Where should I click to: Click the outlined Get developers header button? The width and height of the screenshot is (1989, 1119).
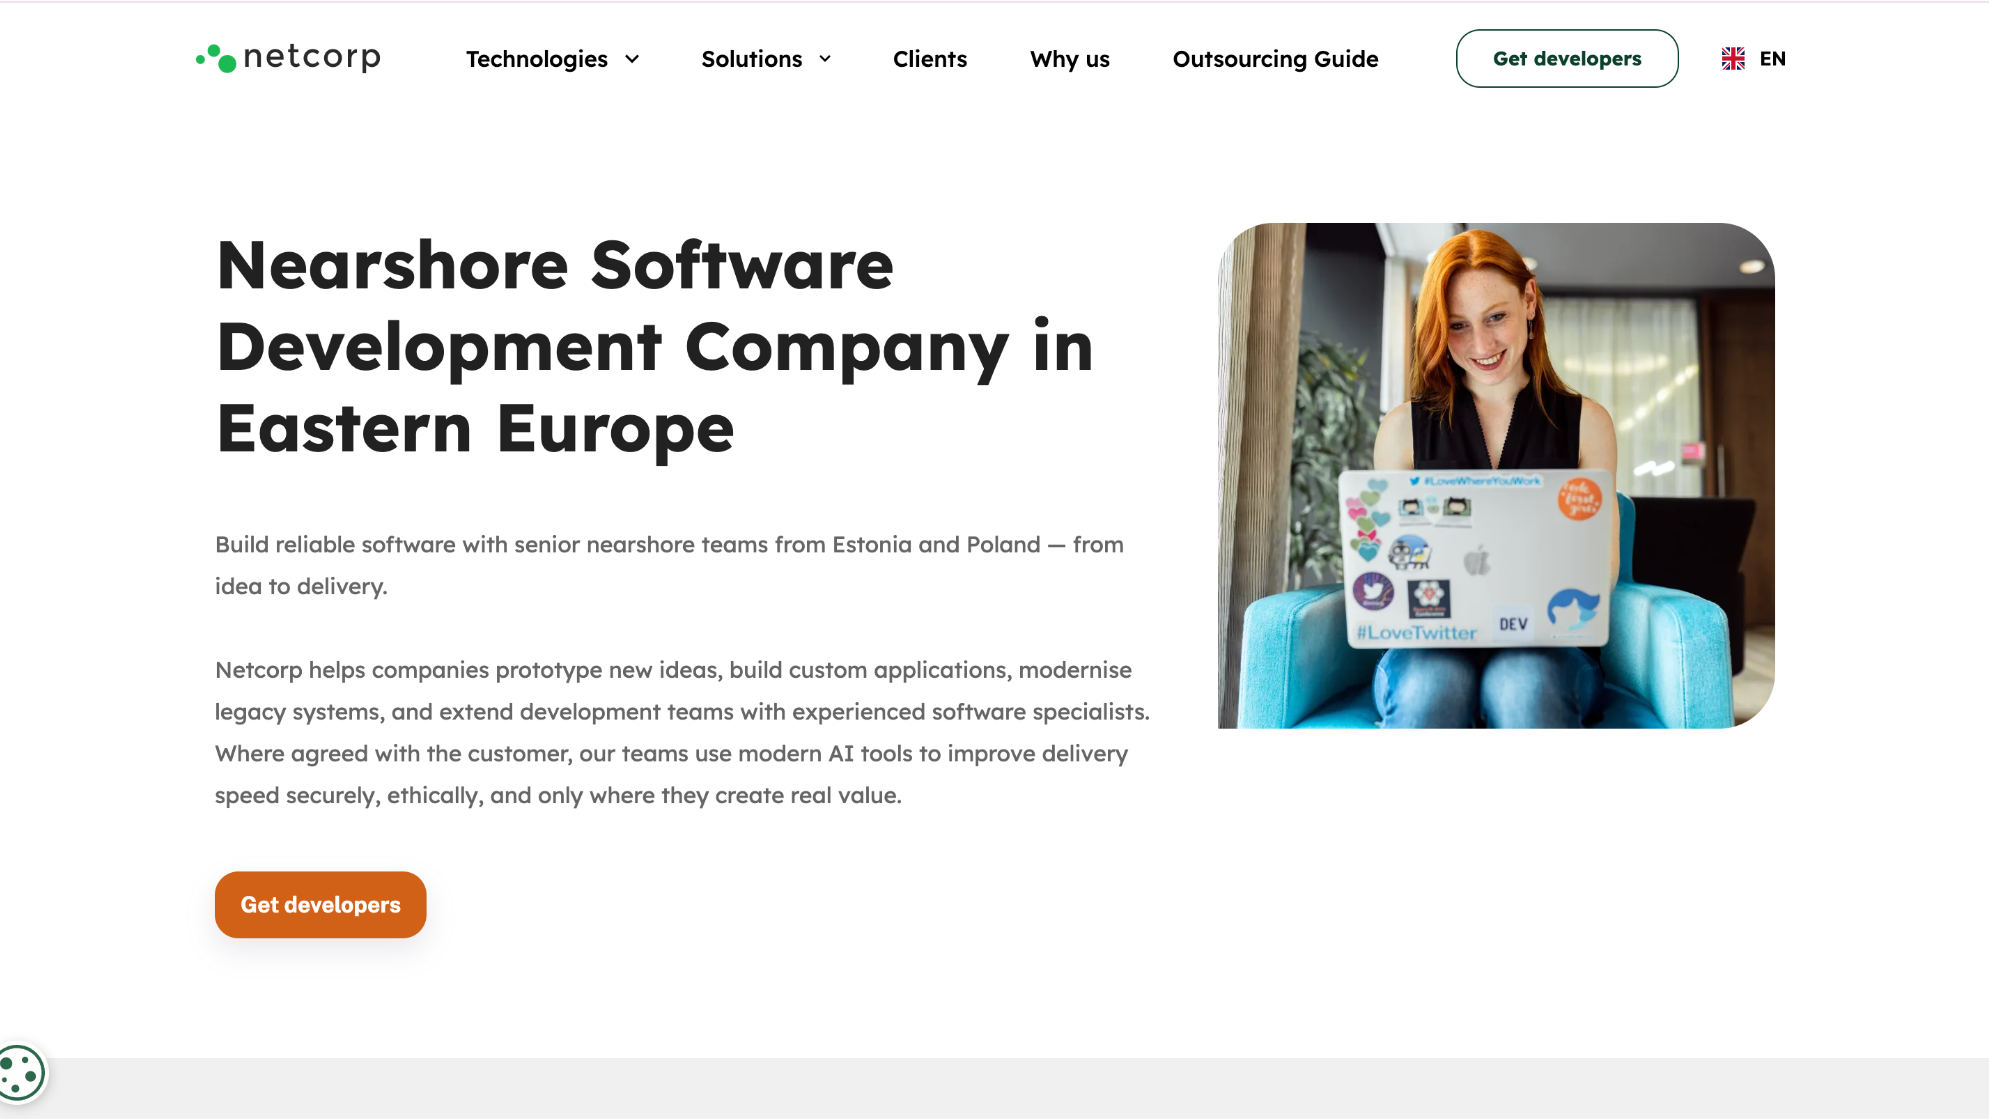[x=1567, y=58]
